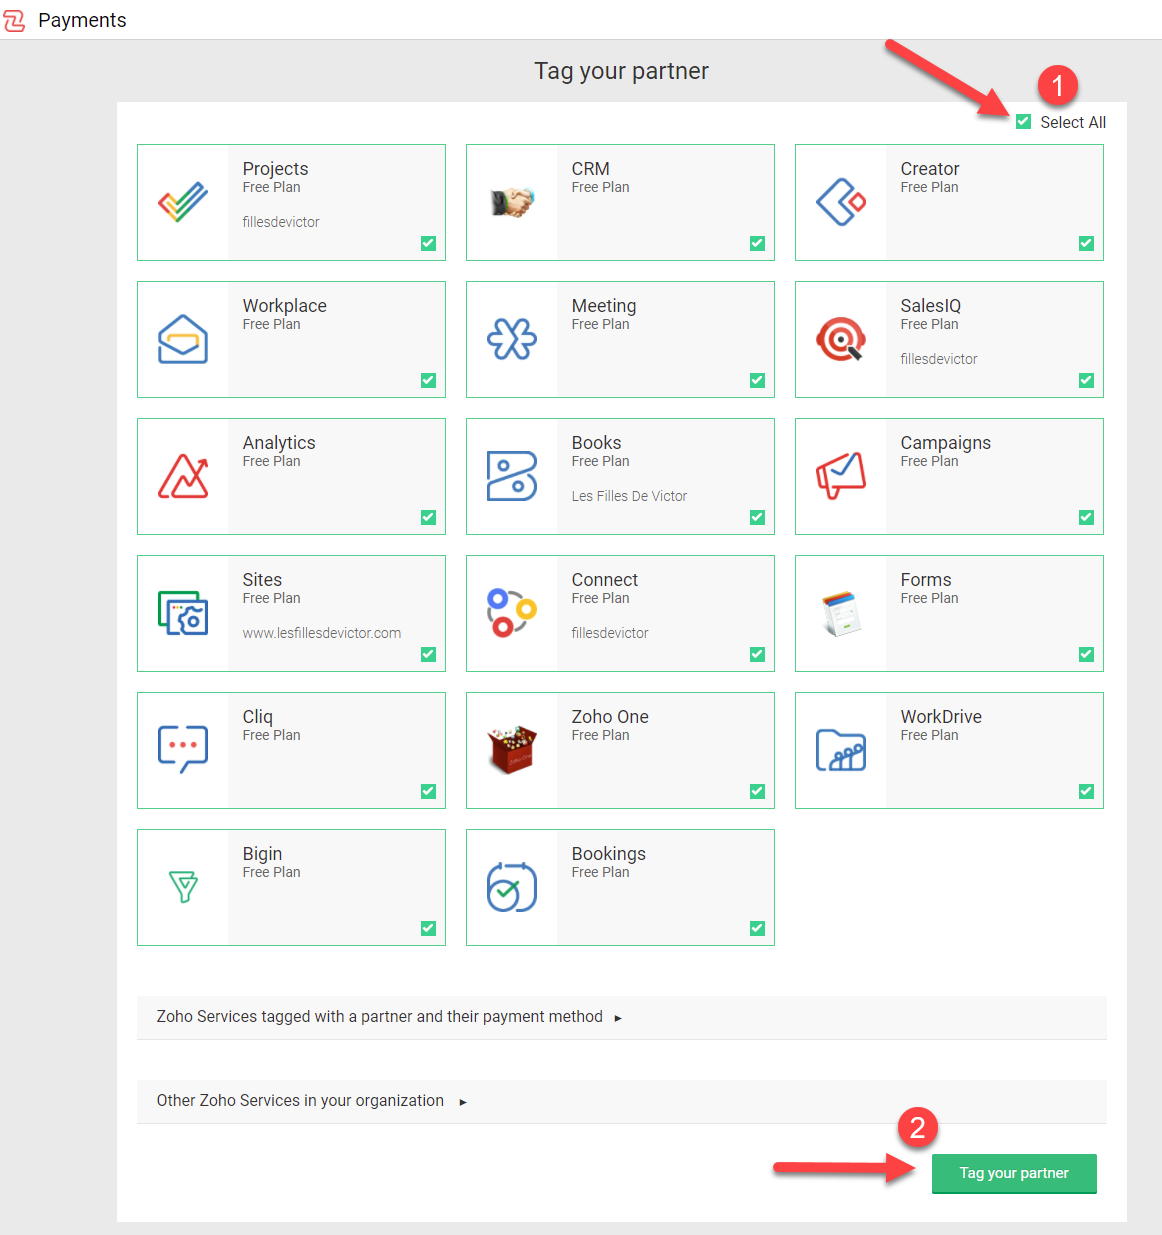
Task: Click the Meeting app icon
Action: pos(512,339)
